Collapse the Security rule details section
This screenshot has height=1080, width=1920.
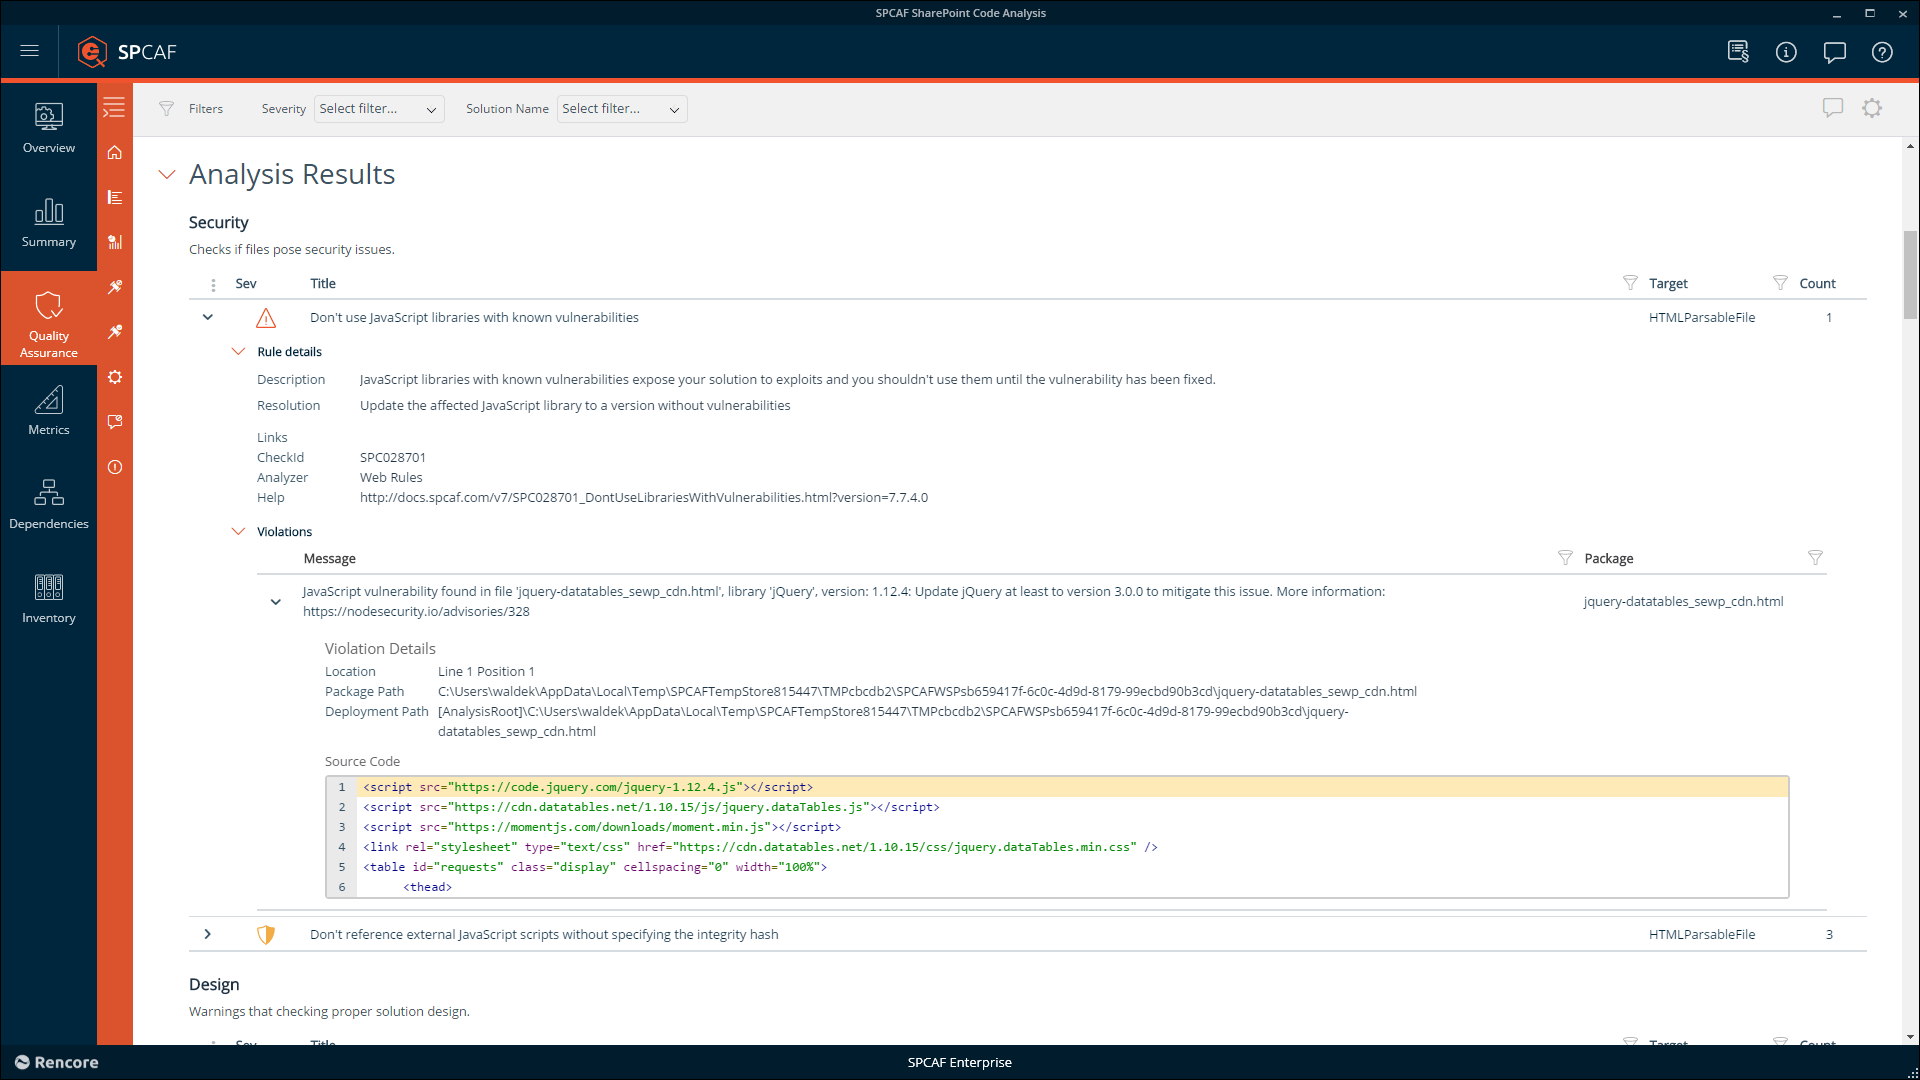pyautogui.click(x=239, y=351)
